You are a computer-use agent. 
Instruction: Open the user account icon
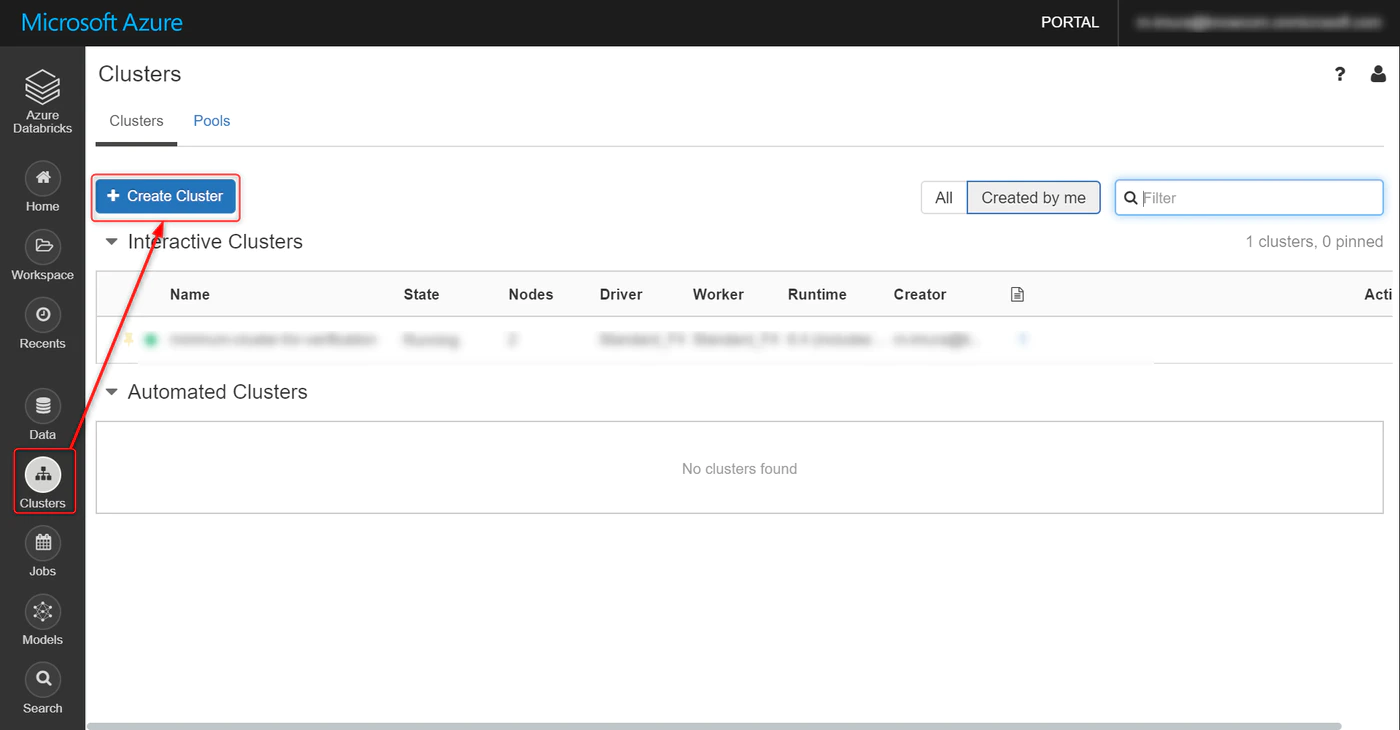click(x=1378, y=74)
